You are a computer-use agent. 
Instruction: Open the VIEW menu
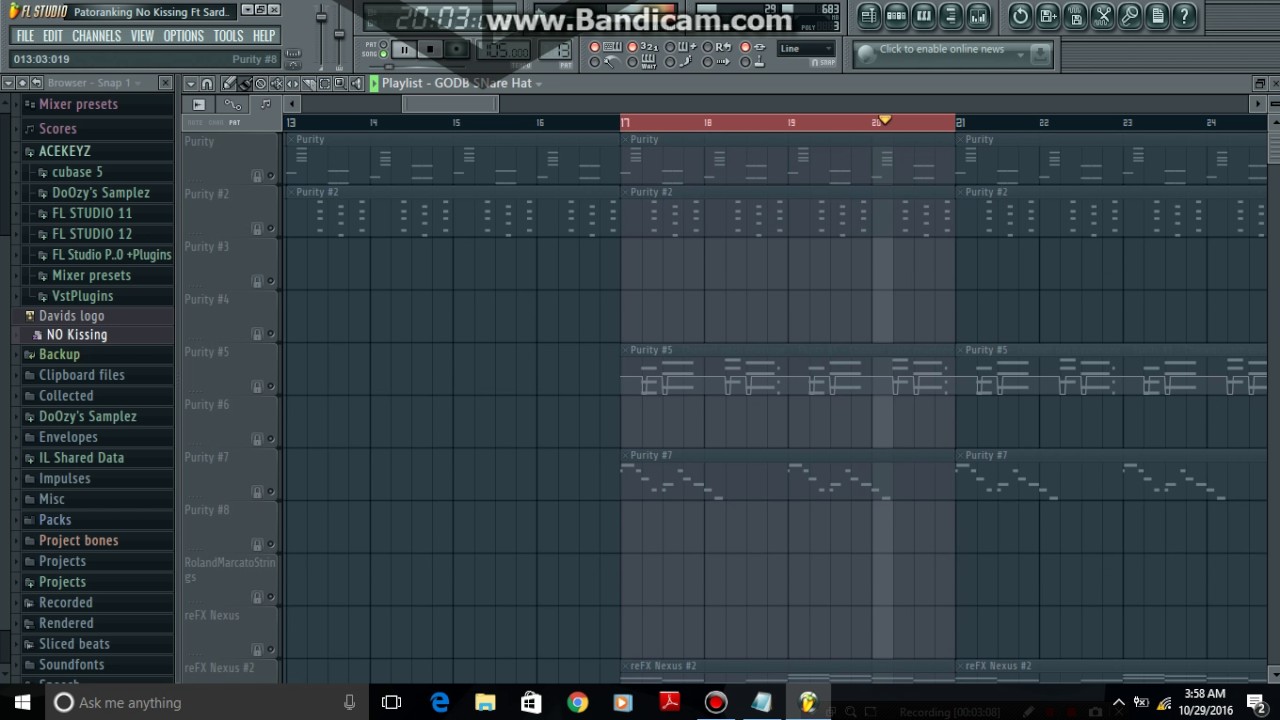(142, 36)
